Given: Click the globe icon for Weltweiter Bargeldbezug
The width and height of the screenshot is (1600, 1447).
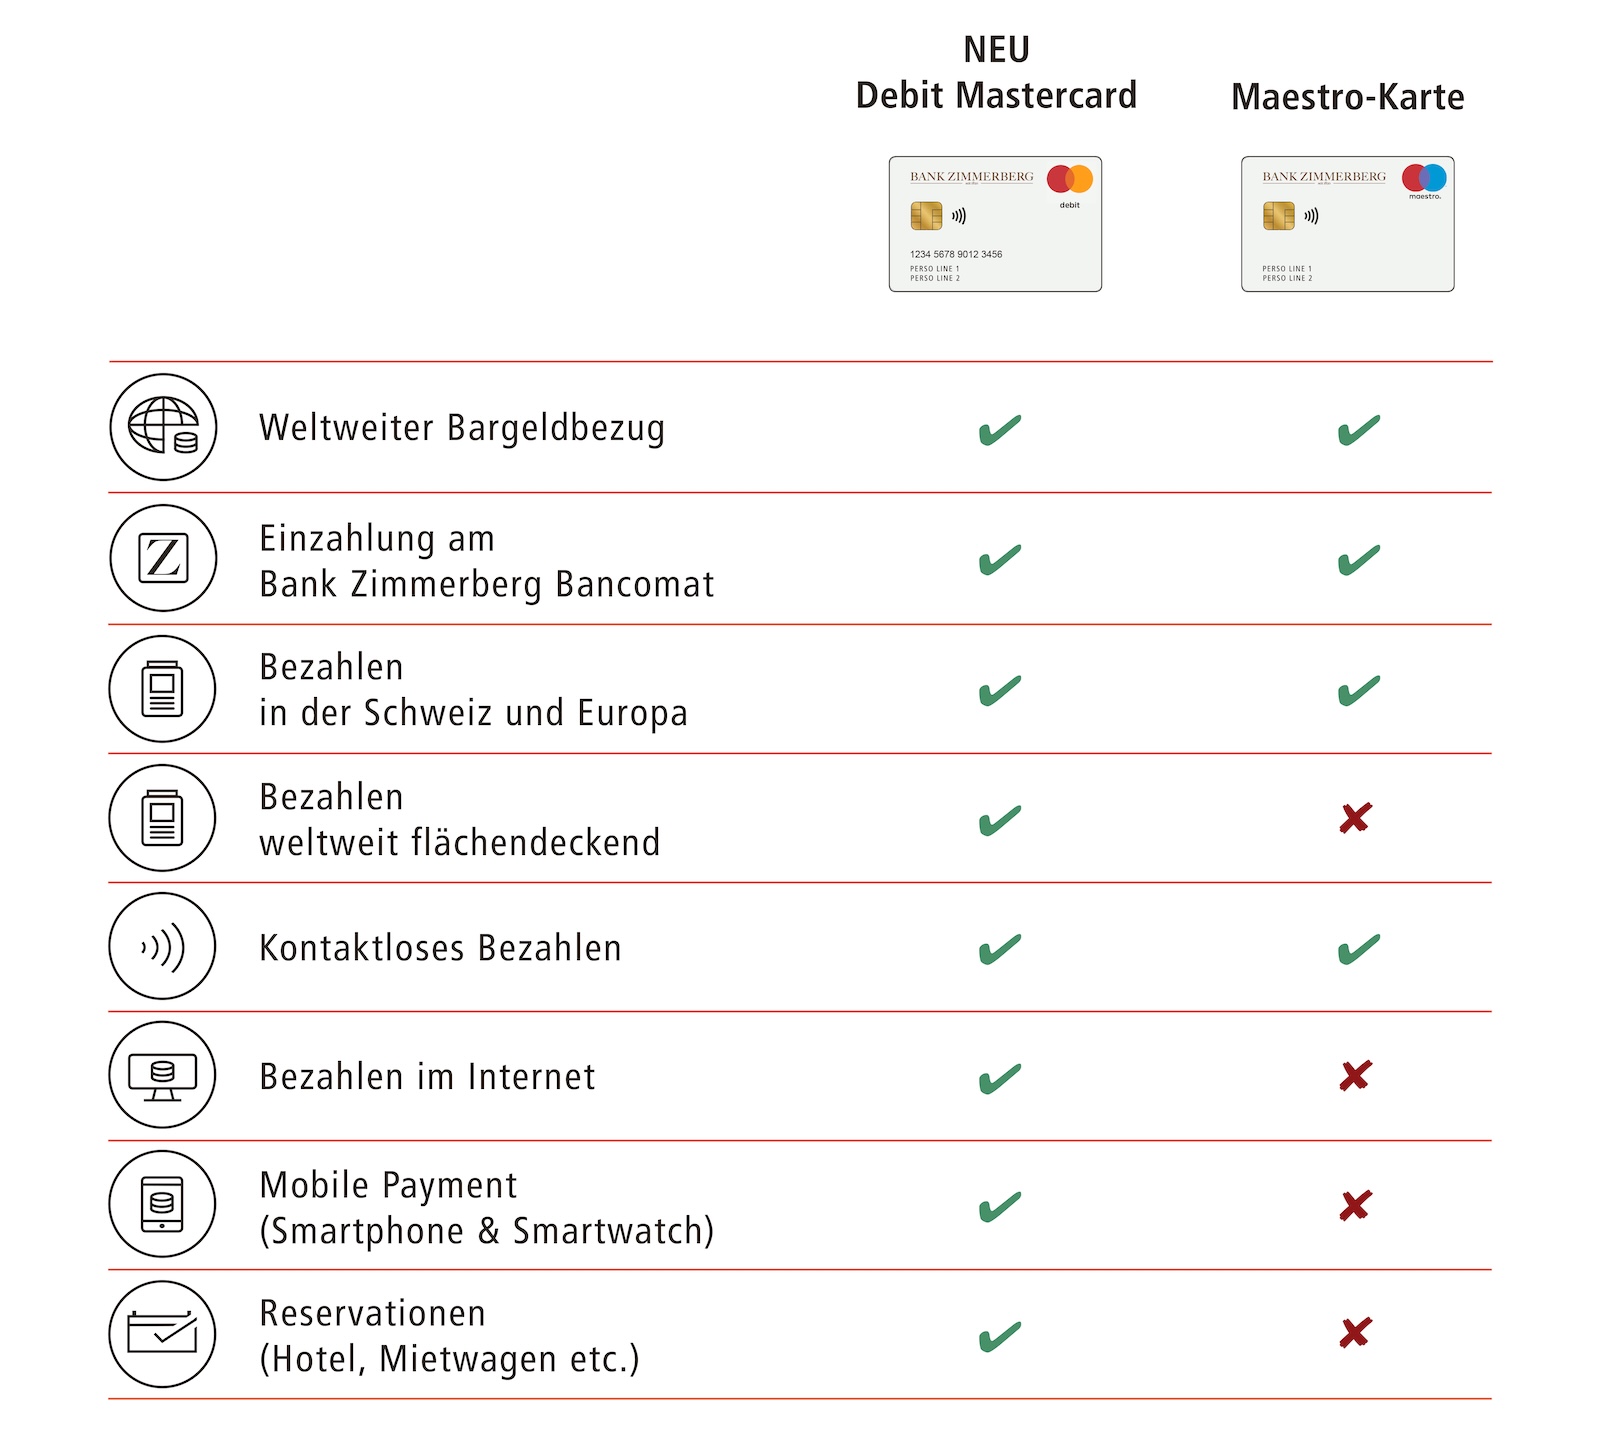Looking at the screenshot, I should [x=163, y=427].
